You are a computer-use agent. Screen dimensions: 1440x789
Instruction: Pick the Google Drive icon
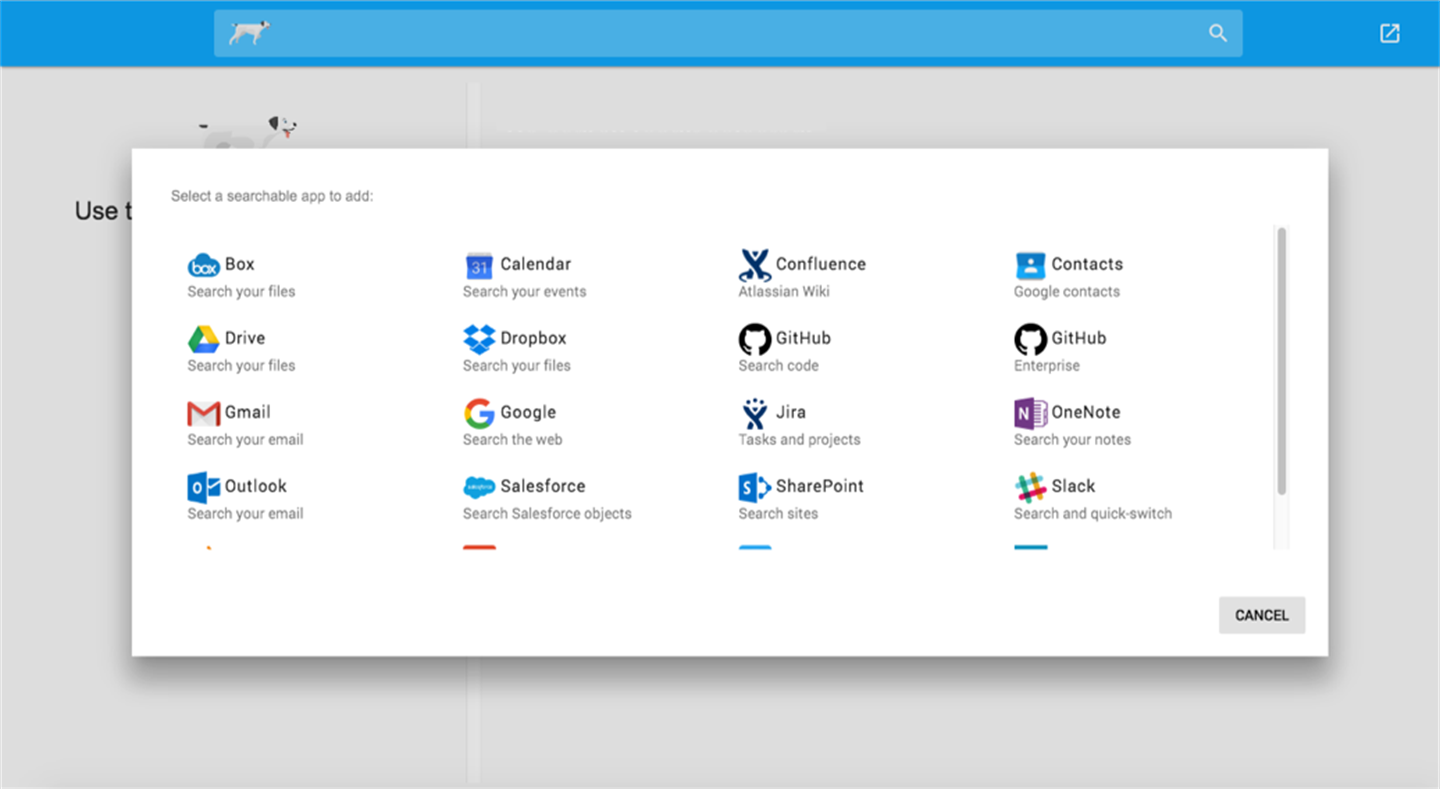(204, 339)
